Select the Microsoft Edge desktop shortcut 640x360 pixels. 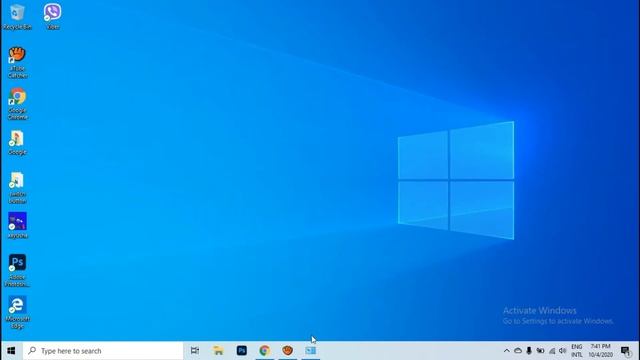[17, 312]
